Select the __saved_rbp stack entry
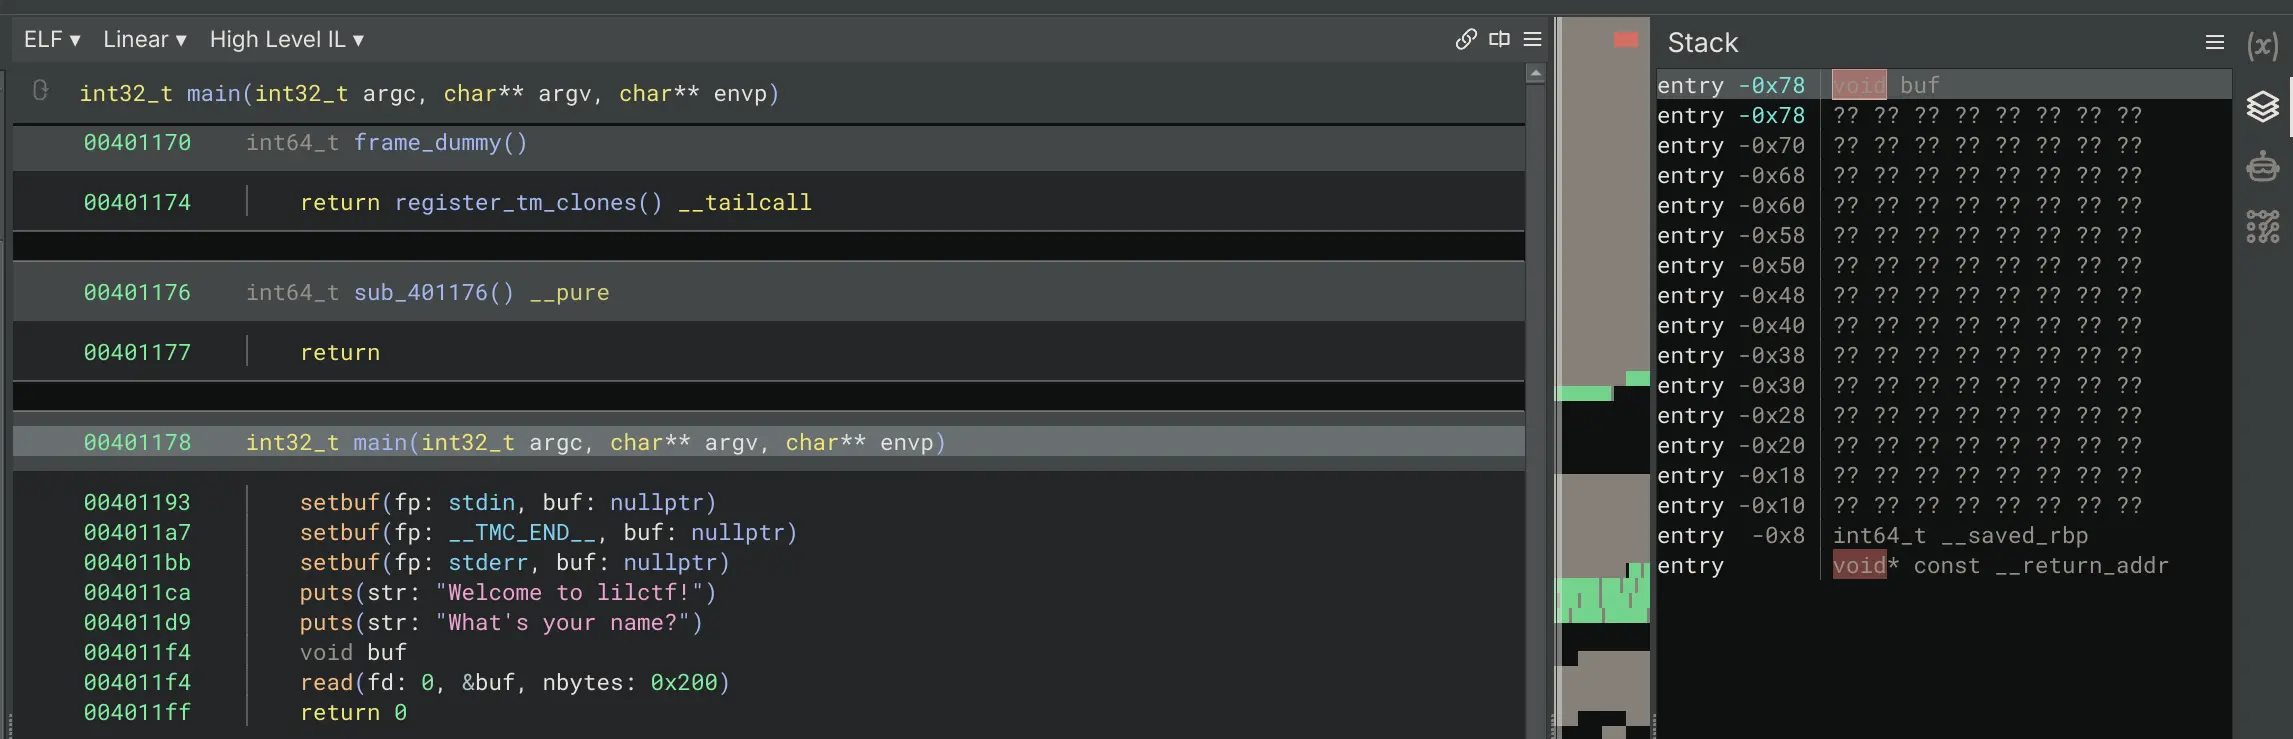Screen dimensions: 2293x739 pyautogui.click(x=2013, y=536)
